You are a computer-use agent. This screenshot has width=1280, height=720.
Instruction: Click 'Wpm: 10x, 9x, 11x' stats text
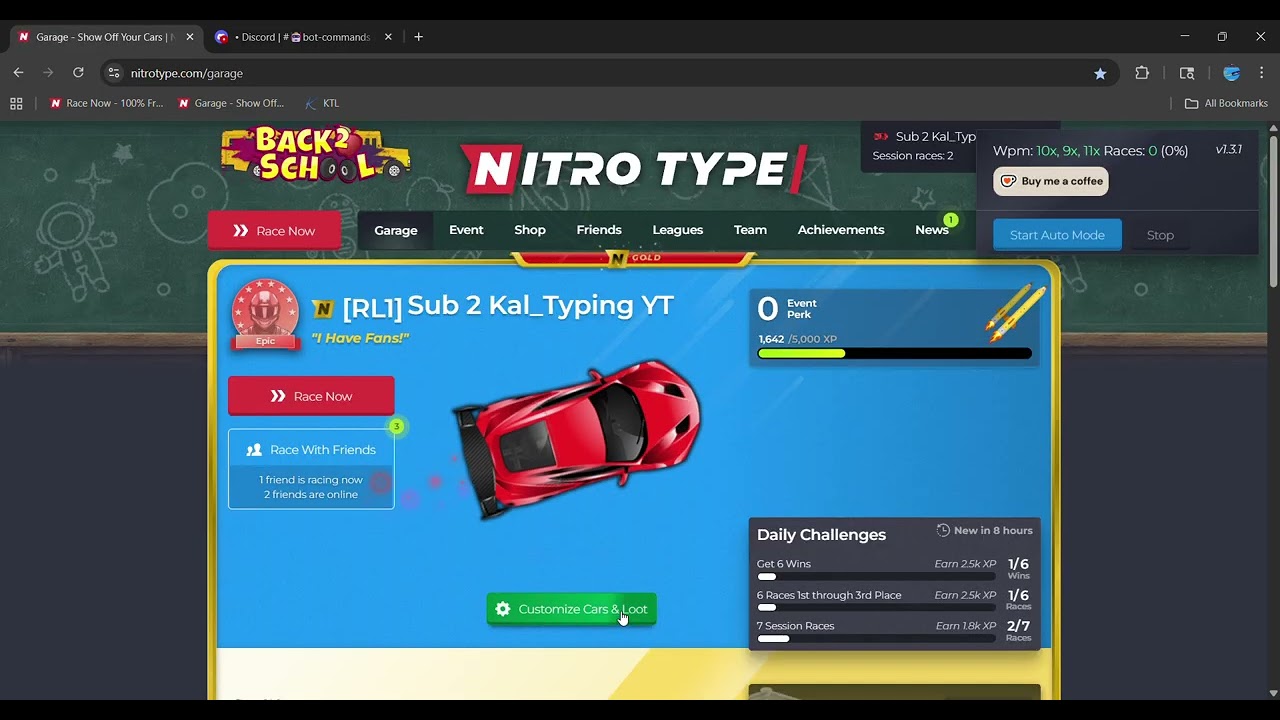click(x=1047, y=151)
